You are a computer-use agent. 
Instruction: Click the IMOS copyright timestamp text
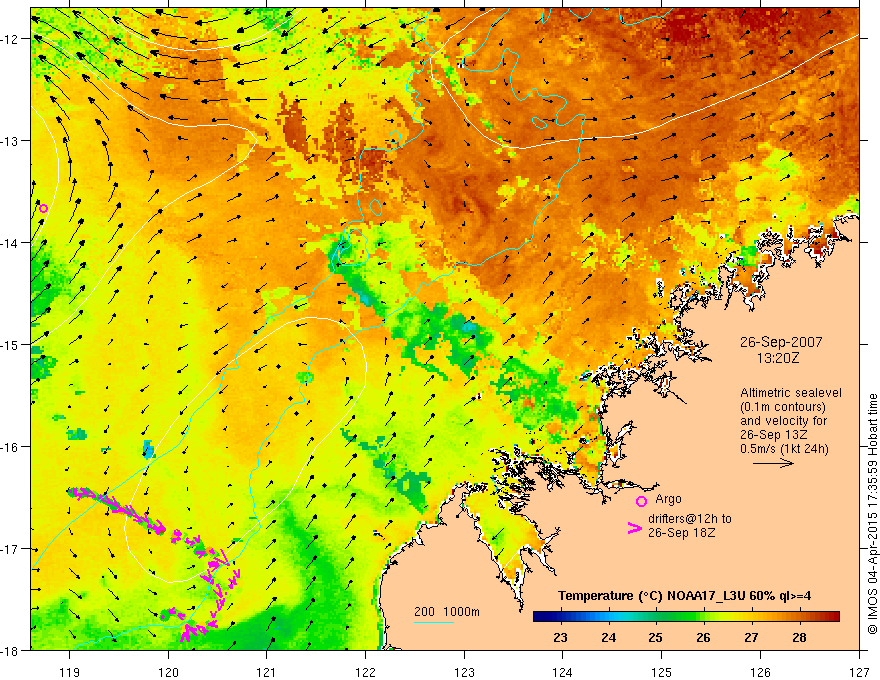(x=872, y=514)
